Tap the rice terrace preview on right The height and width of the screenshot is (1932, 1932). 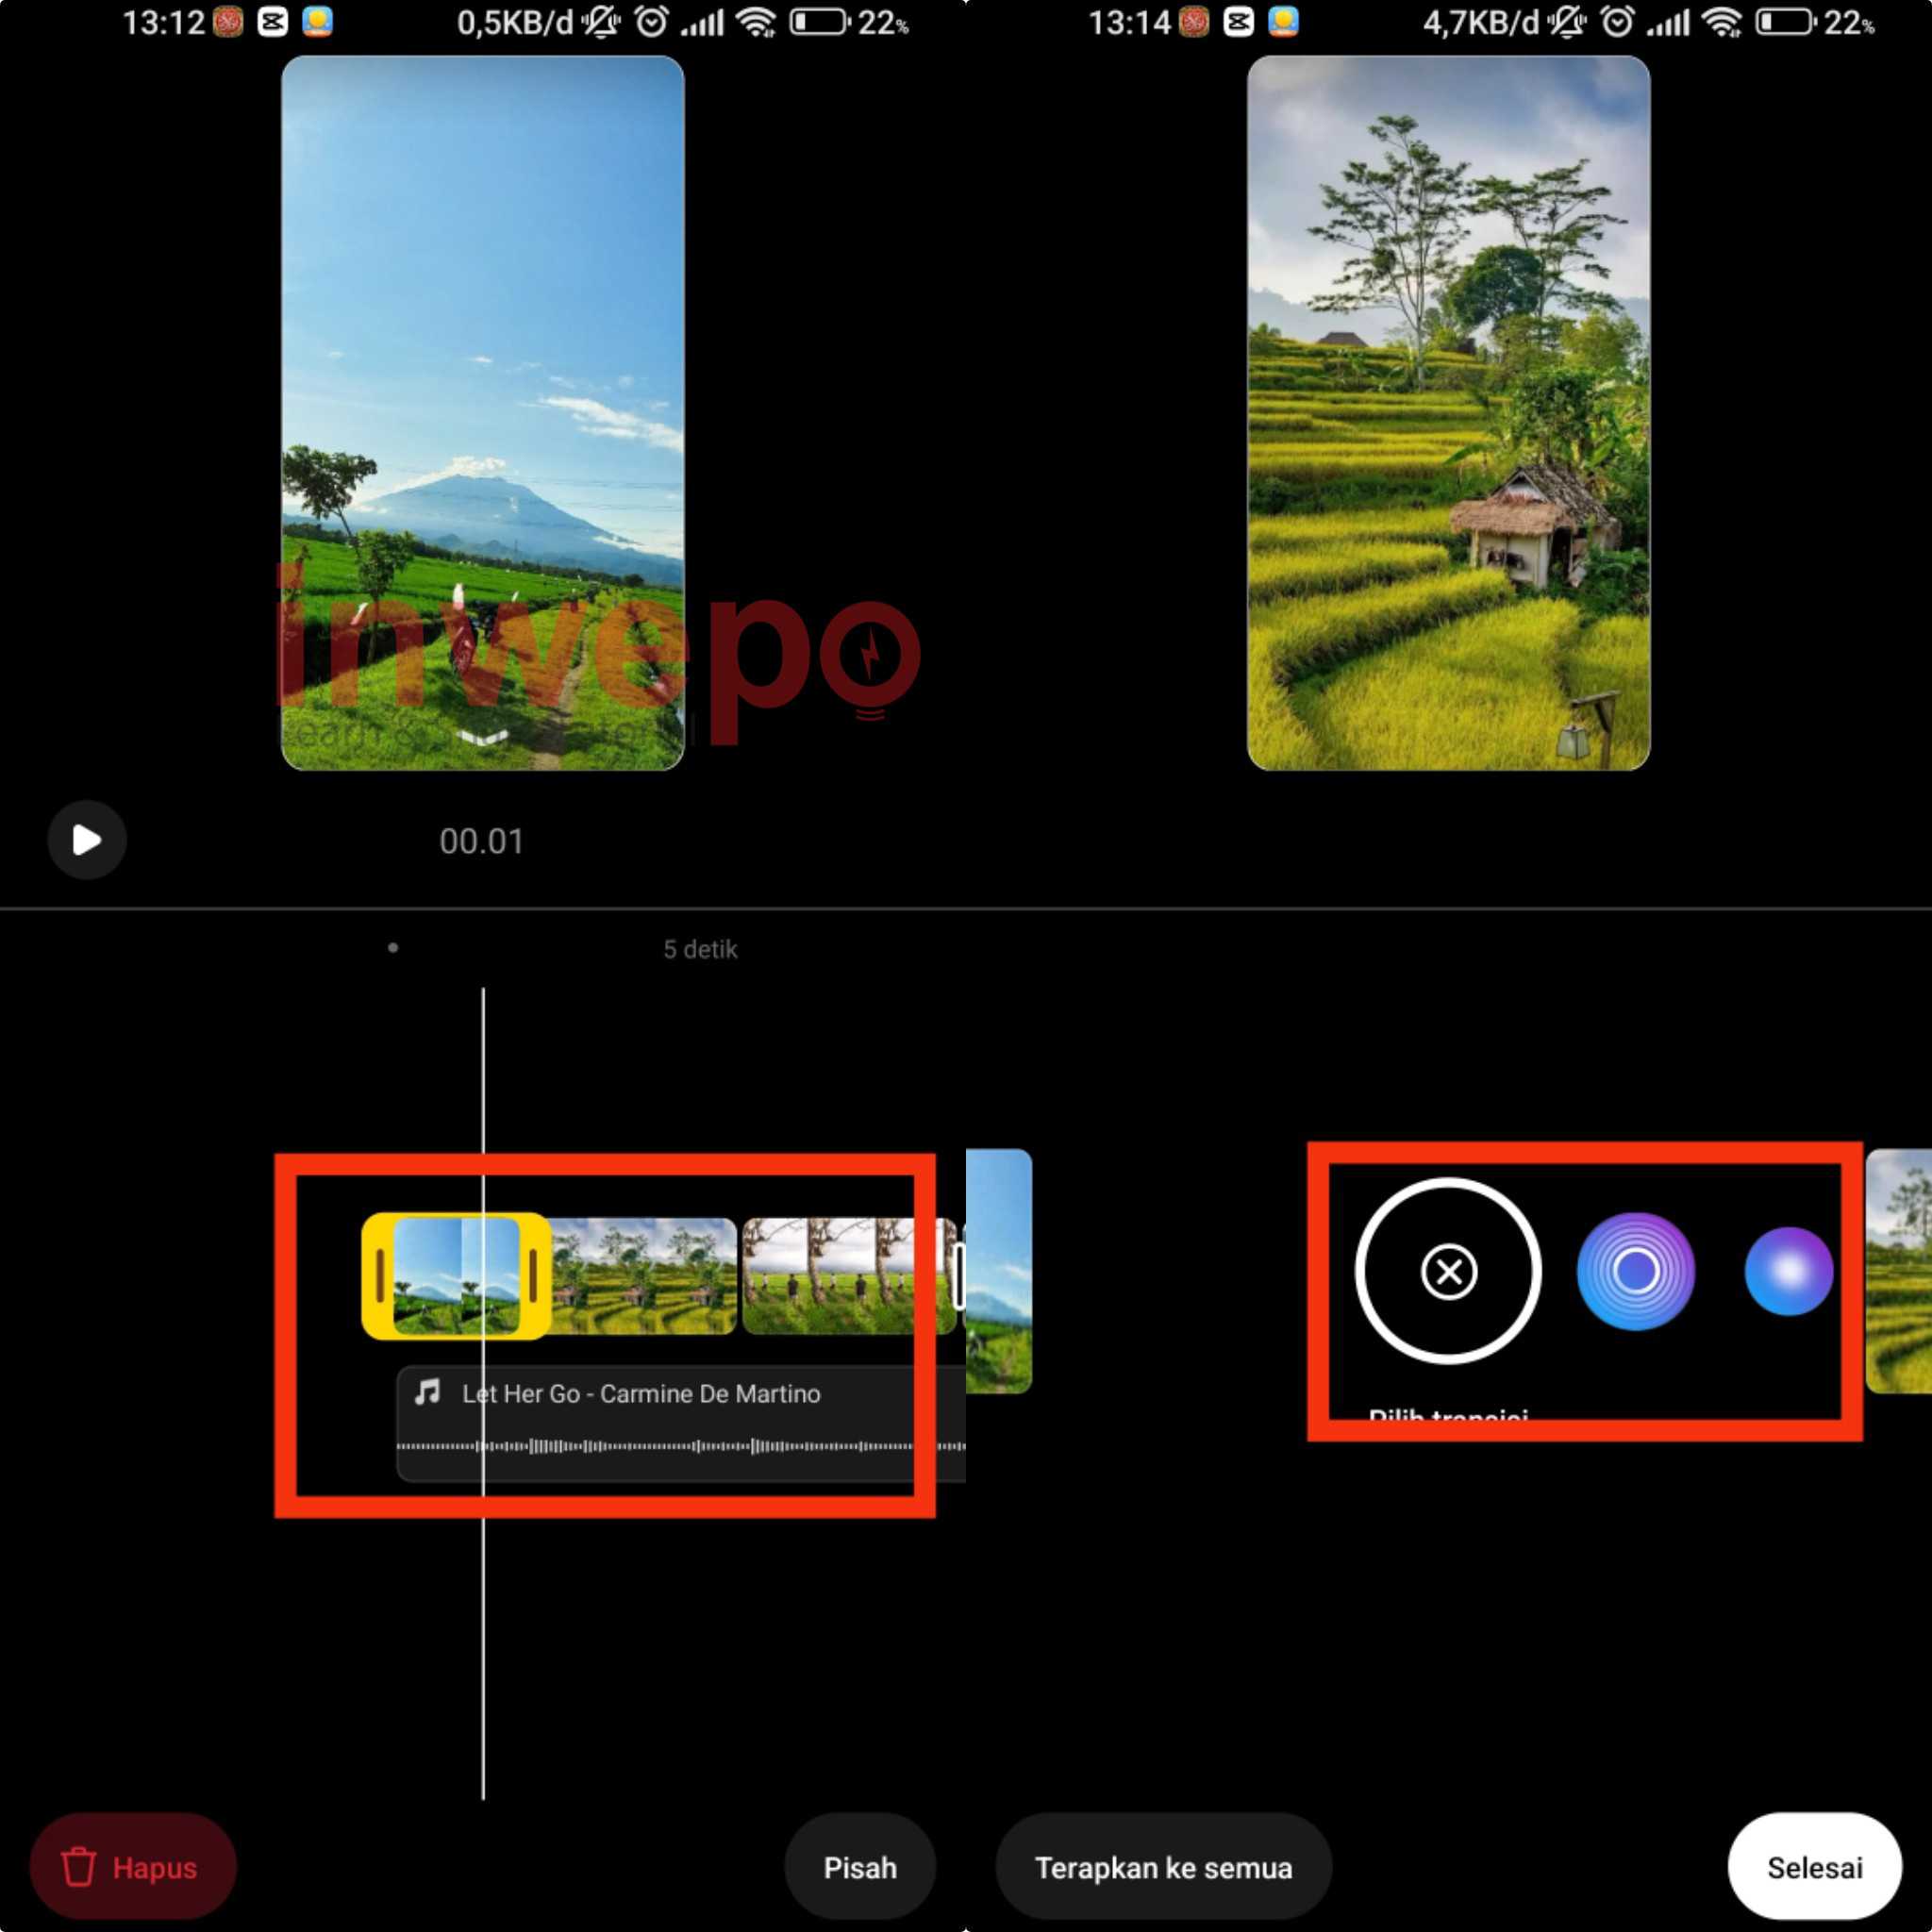(1448, 412)
